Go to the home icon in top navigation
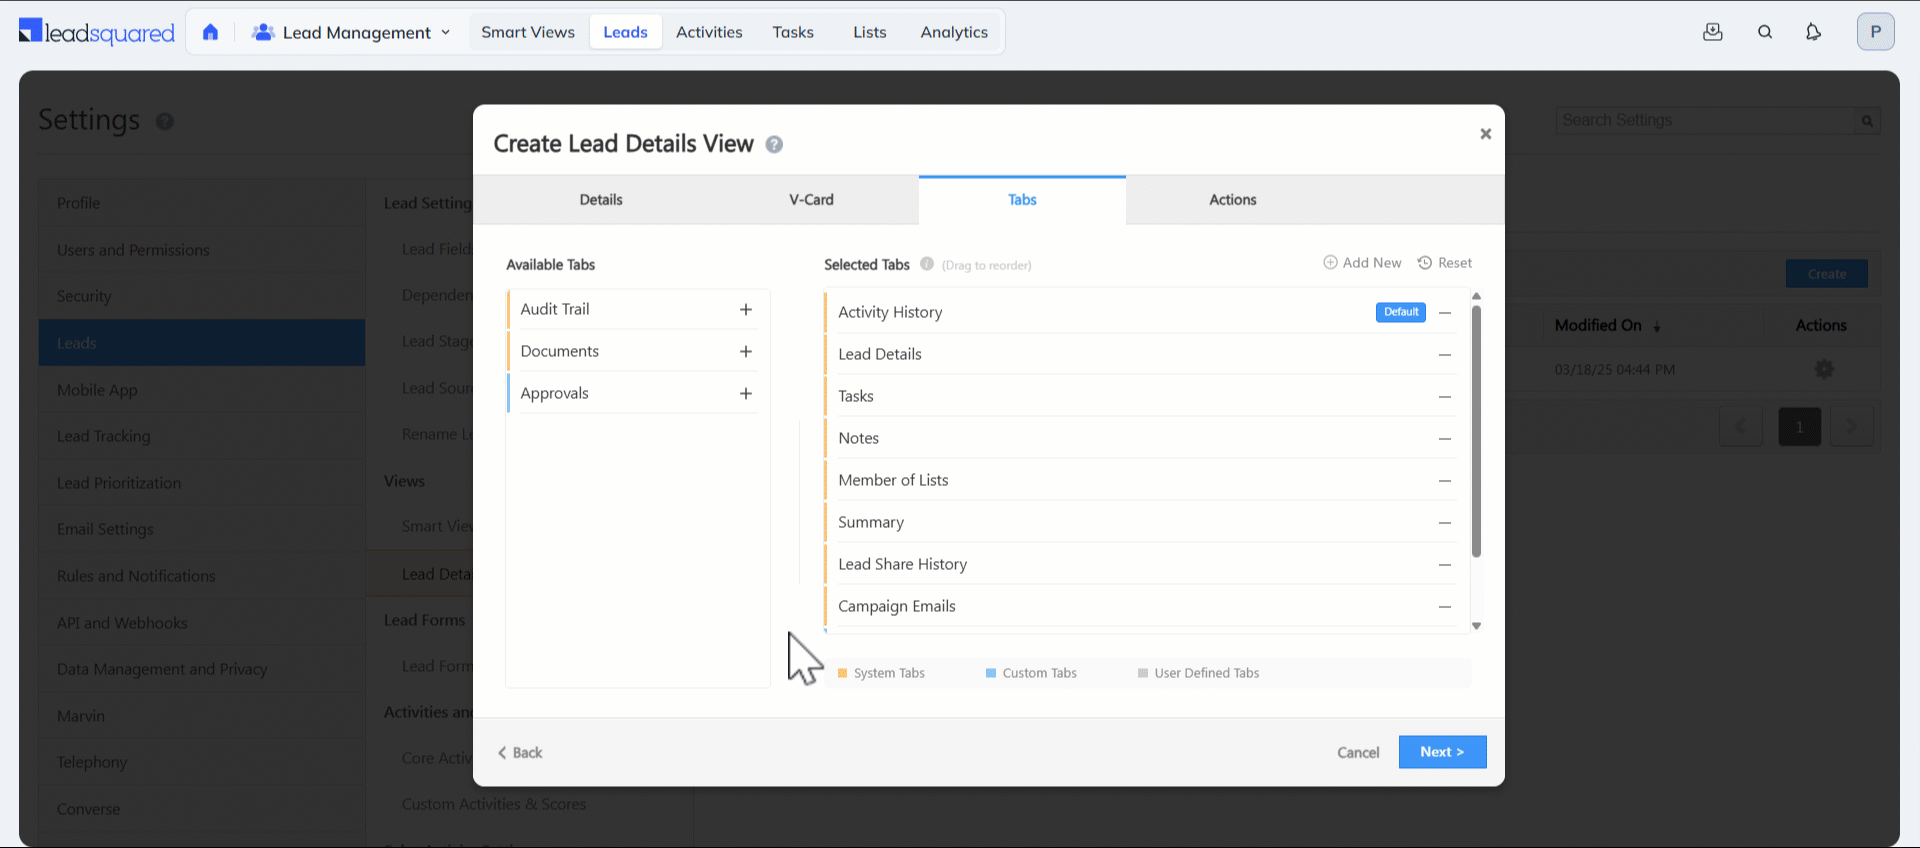This screenshot has height=848, width=1920. pyautogui.click(x=210, y=32)
